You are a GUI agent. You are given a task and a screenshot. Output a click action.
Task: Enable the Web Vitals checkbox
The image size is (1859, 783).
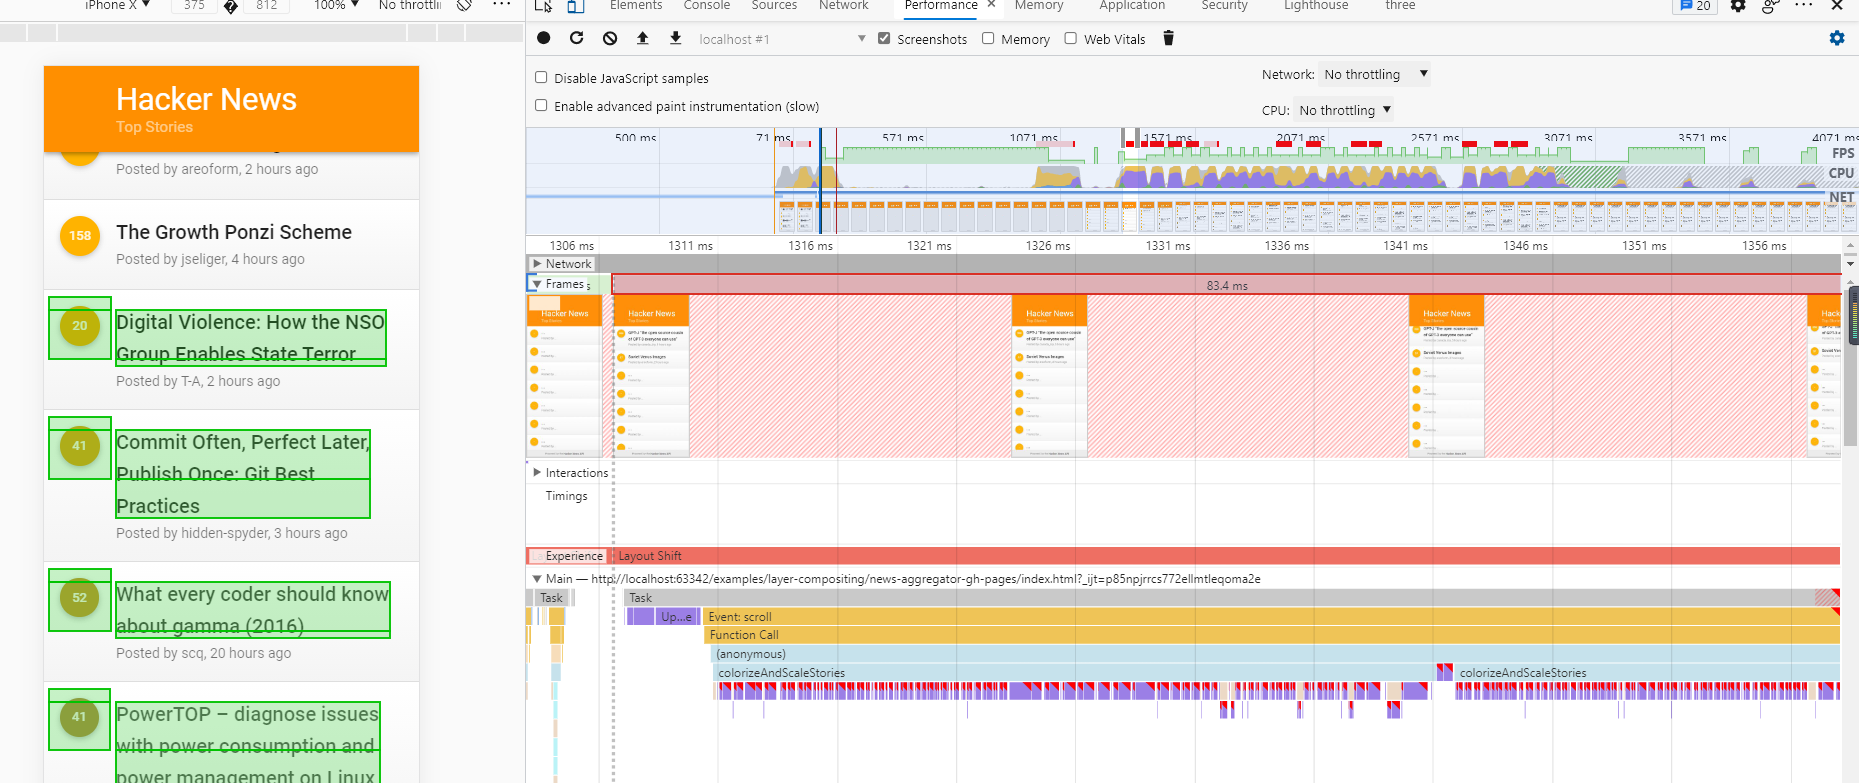pyautogui.click(x=1071, y=39)
